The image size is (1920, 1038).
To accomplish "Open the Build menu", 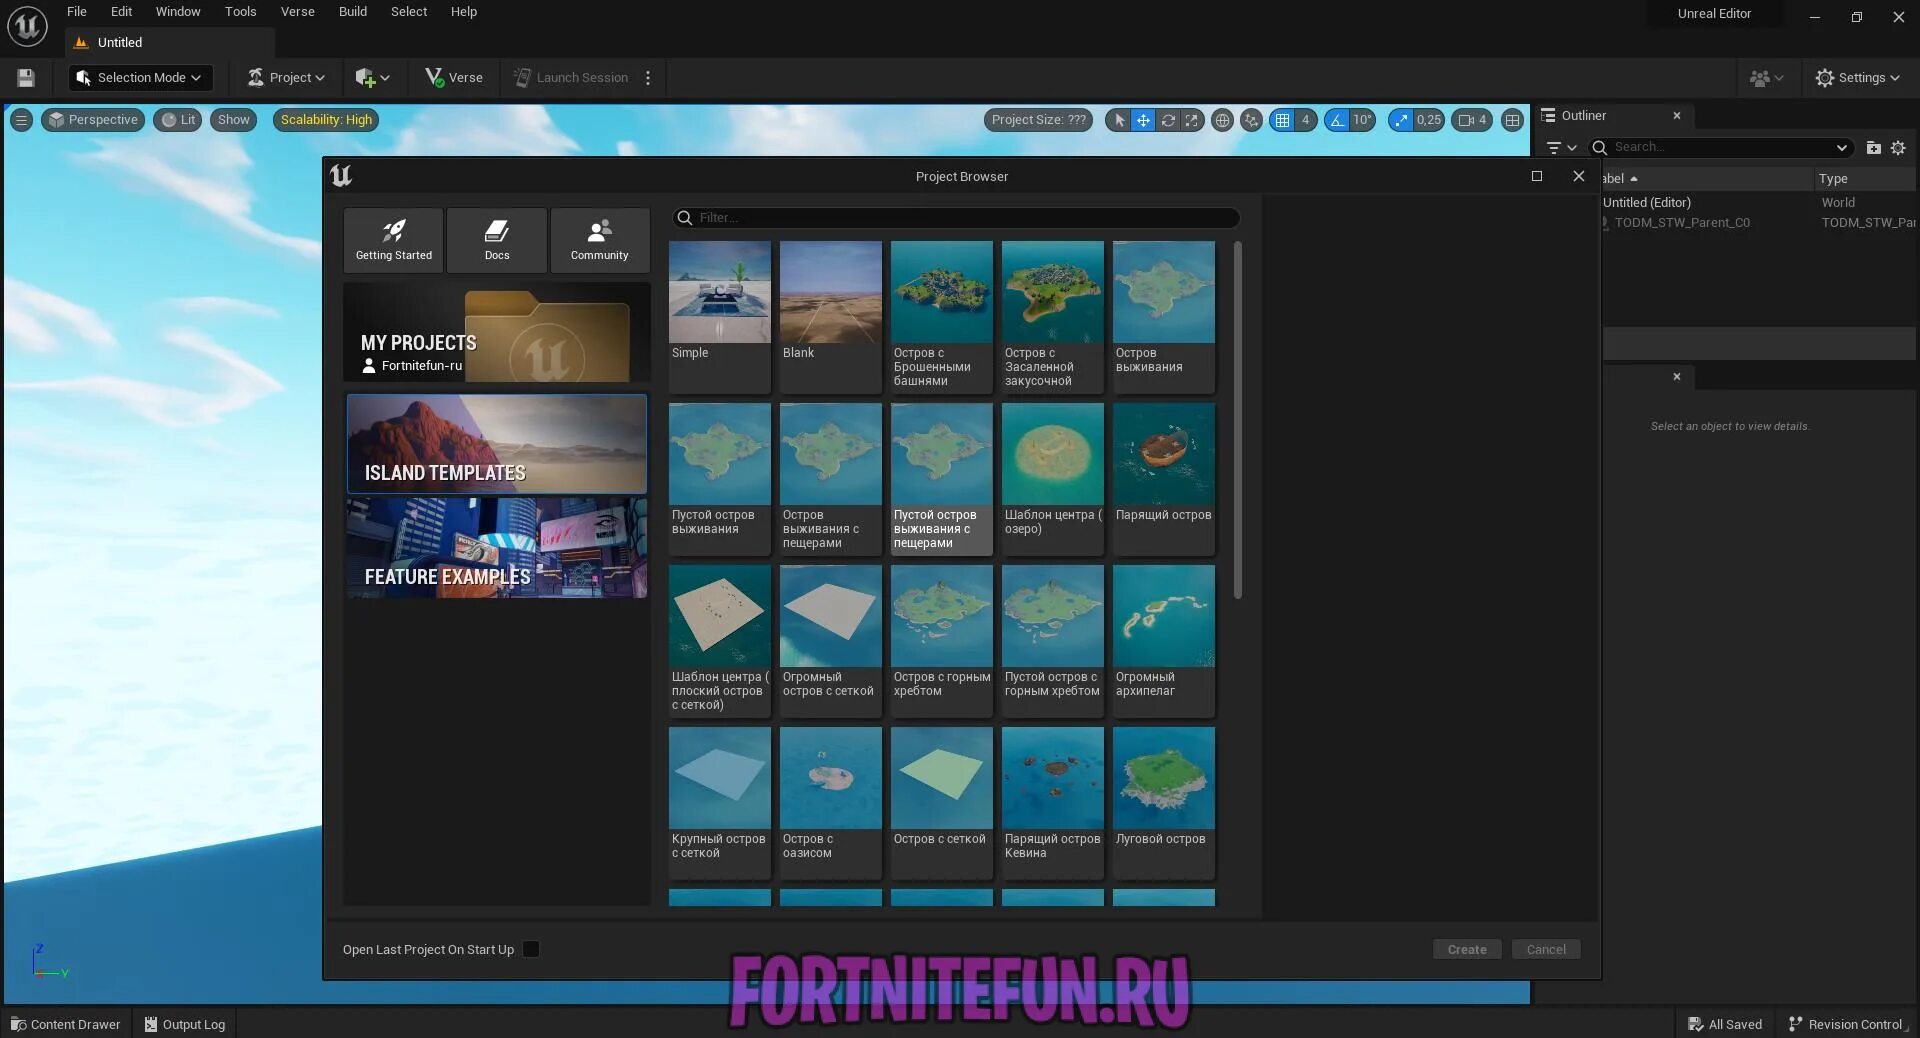I will pos(353,12).
